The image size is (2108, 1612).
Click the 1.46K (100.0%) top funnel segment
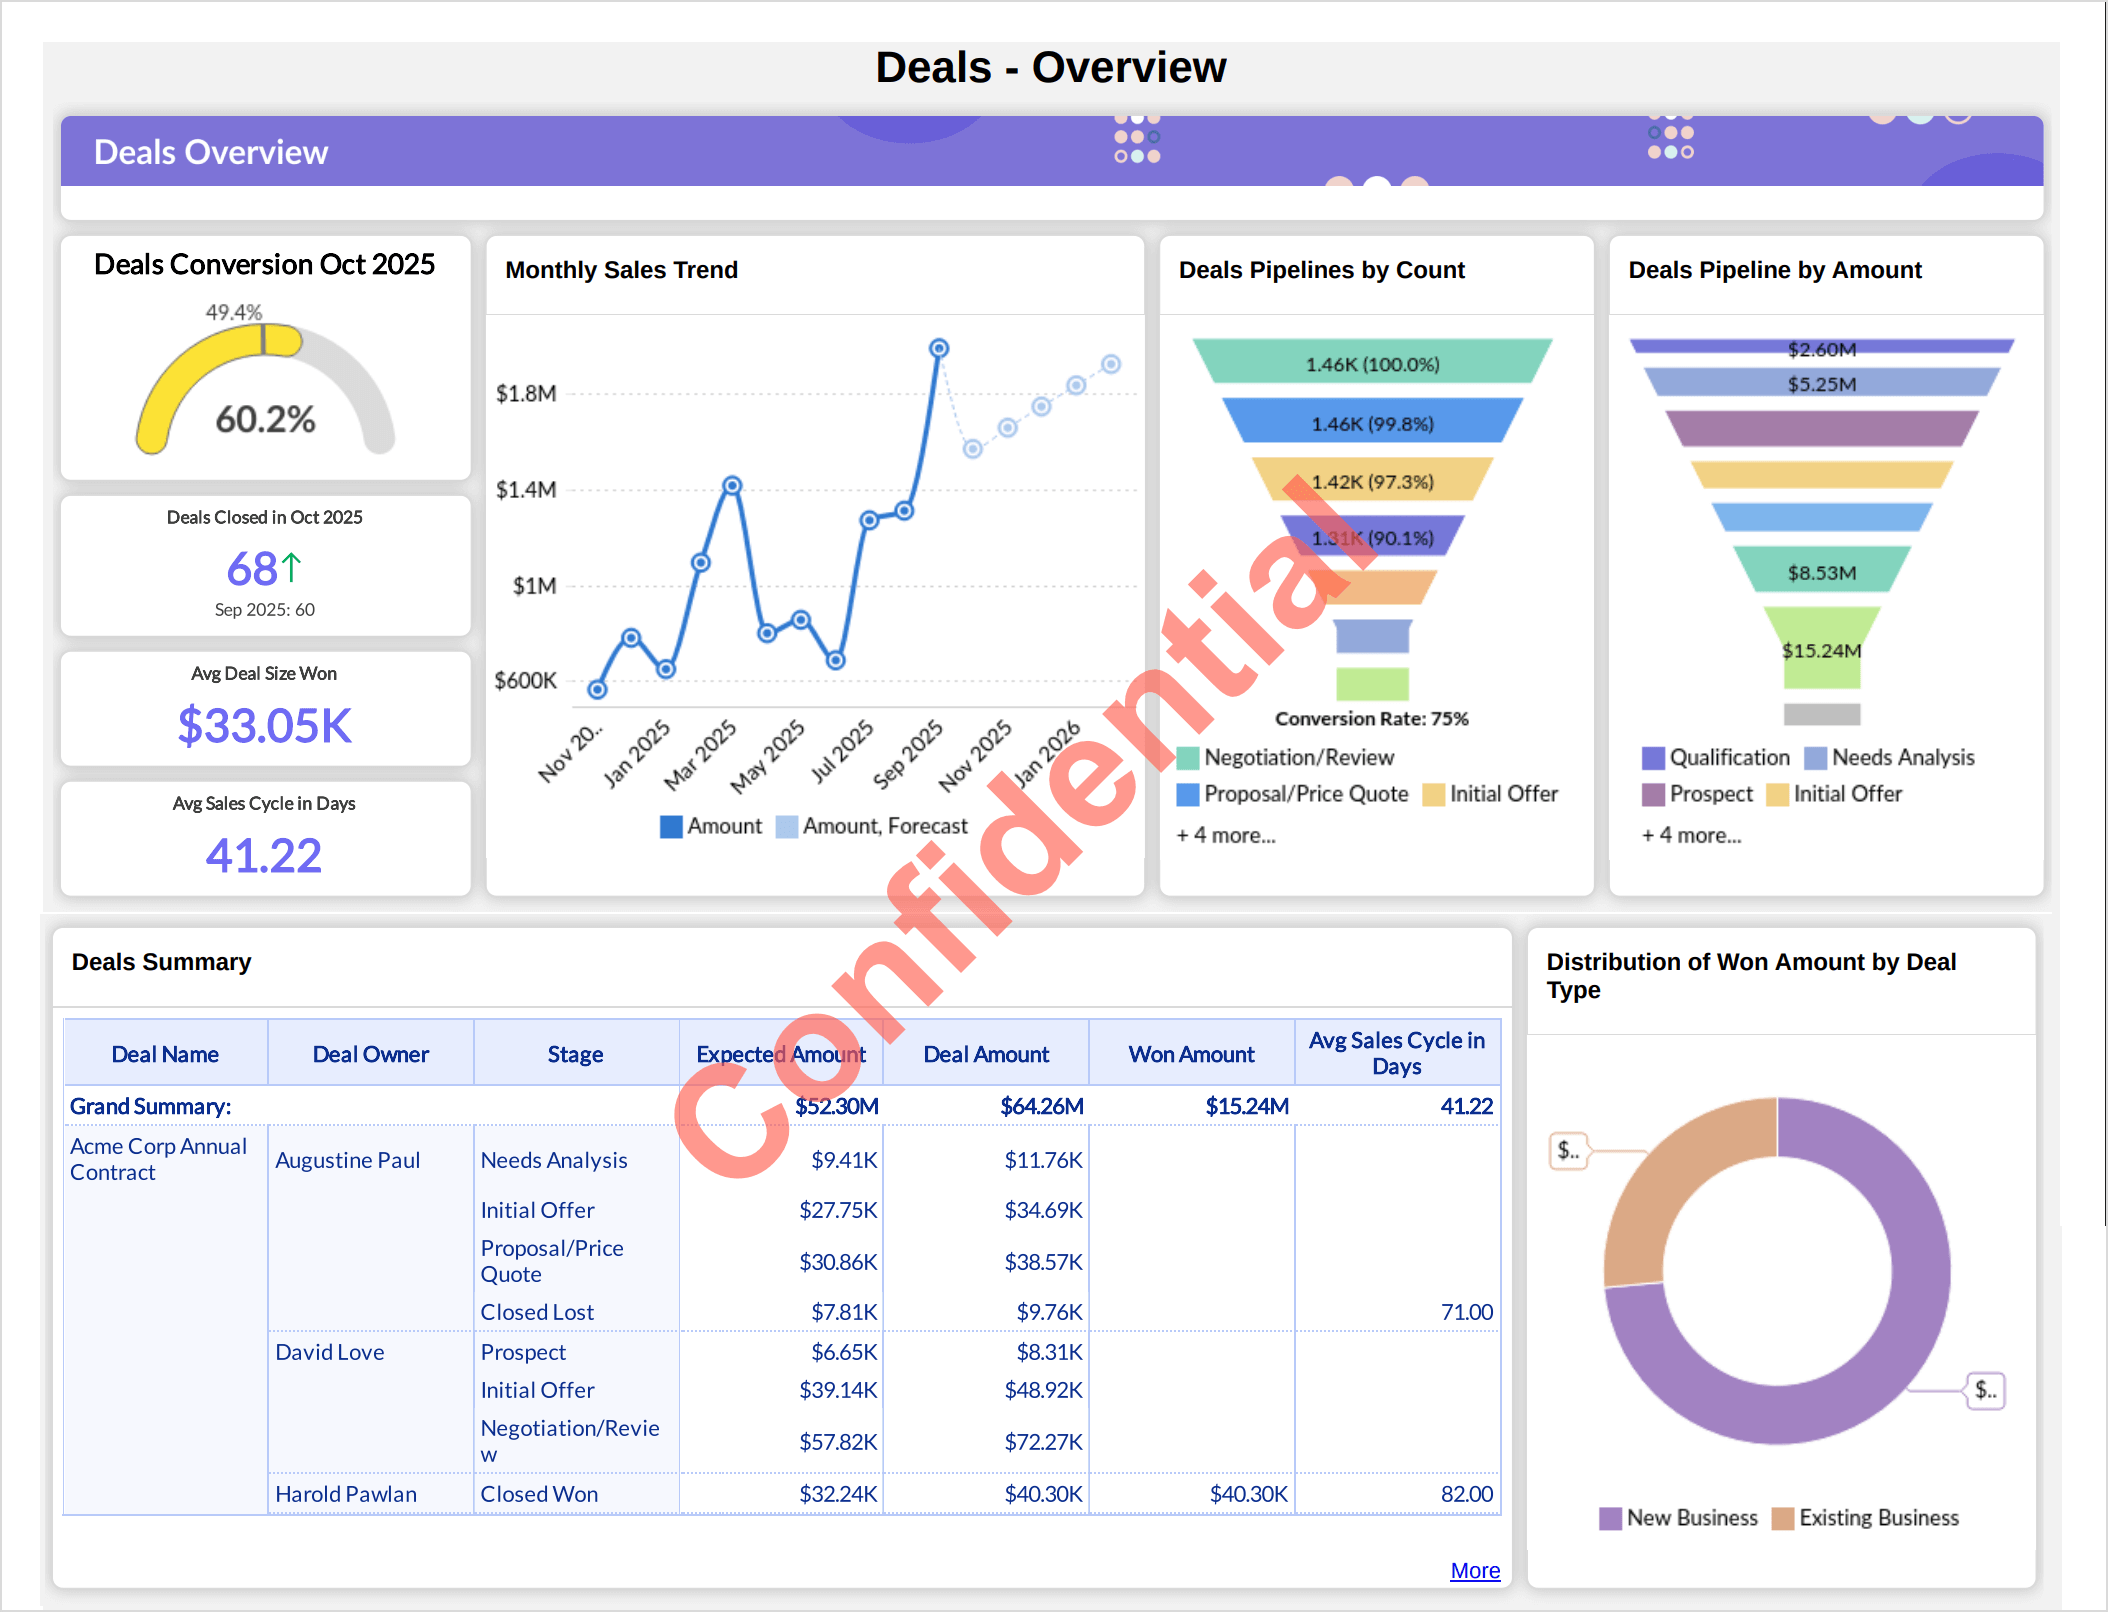1372,363
